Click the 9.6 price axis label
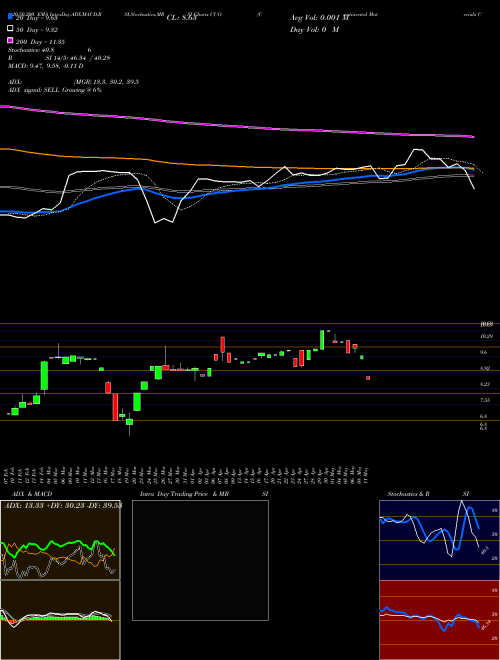The height and width of the screenshot is (660, 500). (484, 352)
